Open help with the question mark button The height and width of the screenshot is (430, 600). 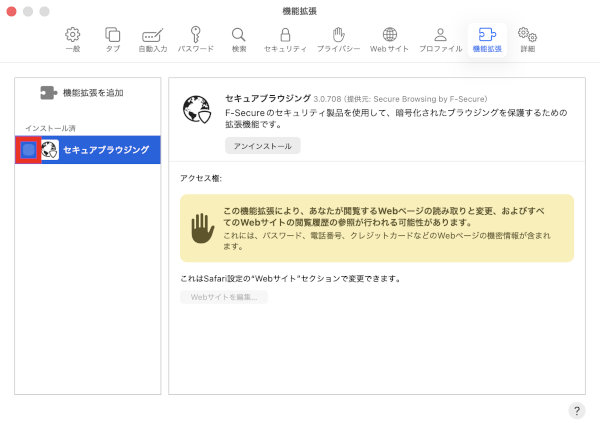click(x=577, y=411)
